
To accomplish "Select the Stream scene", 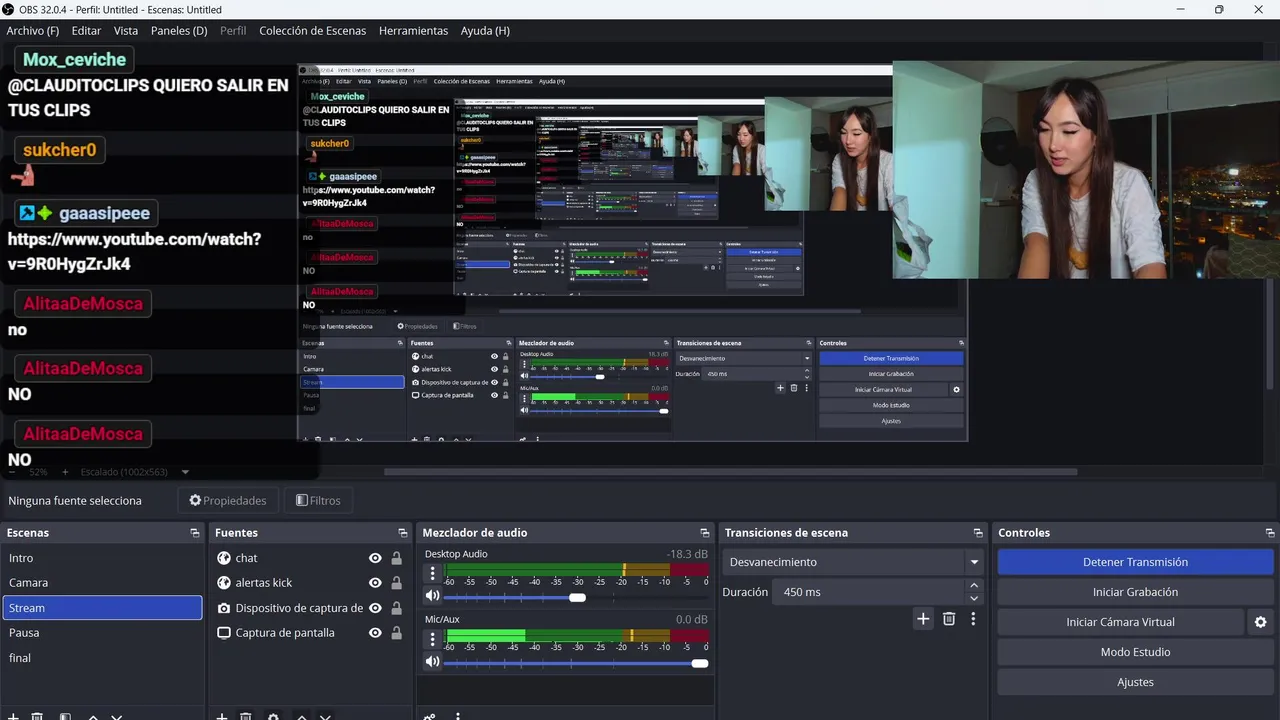I will tap(102, 608).
